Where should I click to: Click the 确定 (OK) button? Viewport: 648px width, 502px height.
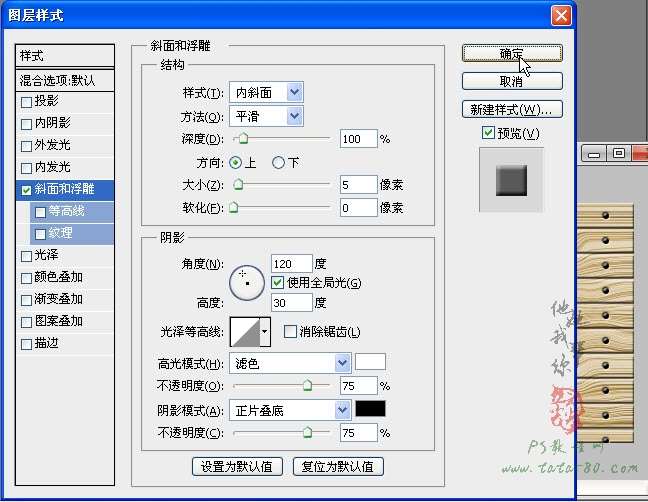pos(512,54)
